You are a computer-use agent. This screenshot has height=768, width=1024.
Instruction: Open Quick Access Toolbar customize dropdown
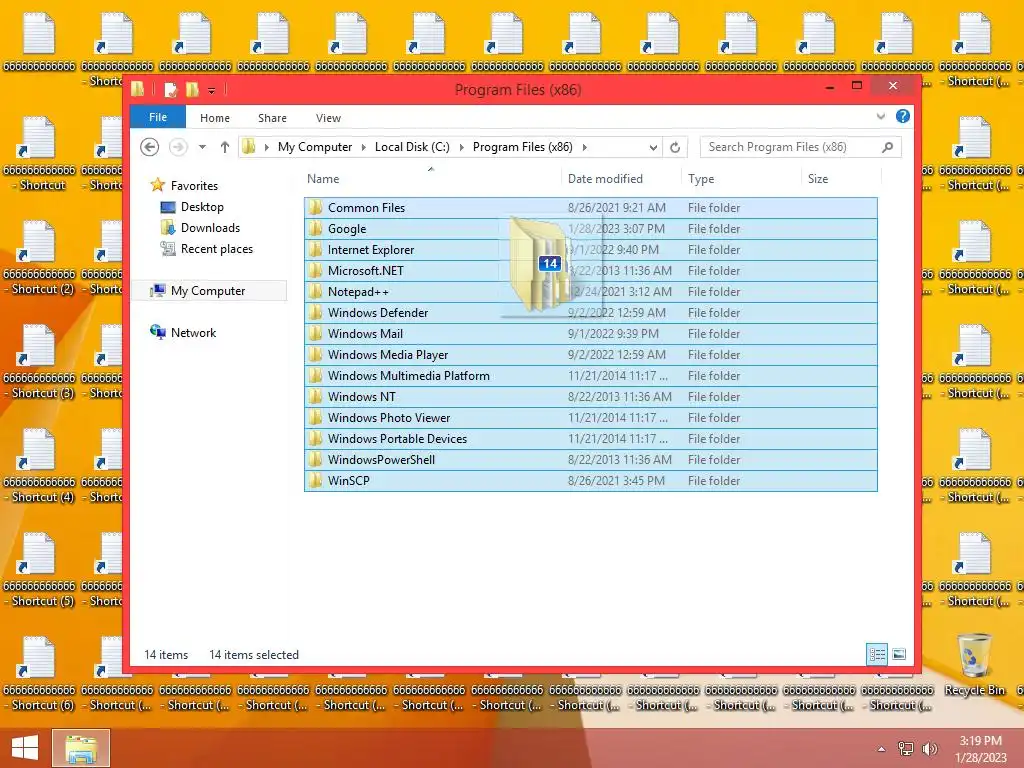pos(212,90)
